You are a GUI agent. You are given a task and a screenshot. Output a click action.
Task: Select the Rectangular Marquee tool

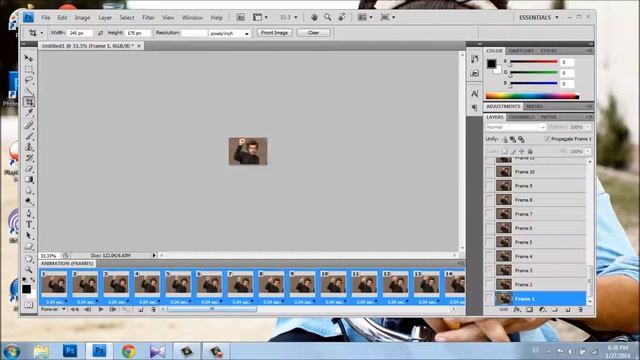tap(29, 69)
